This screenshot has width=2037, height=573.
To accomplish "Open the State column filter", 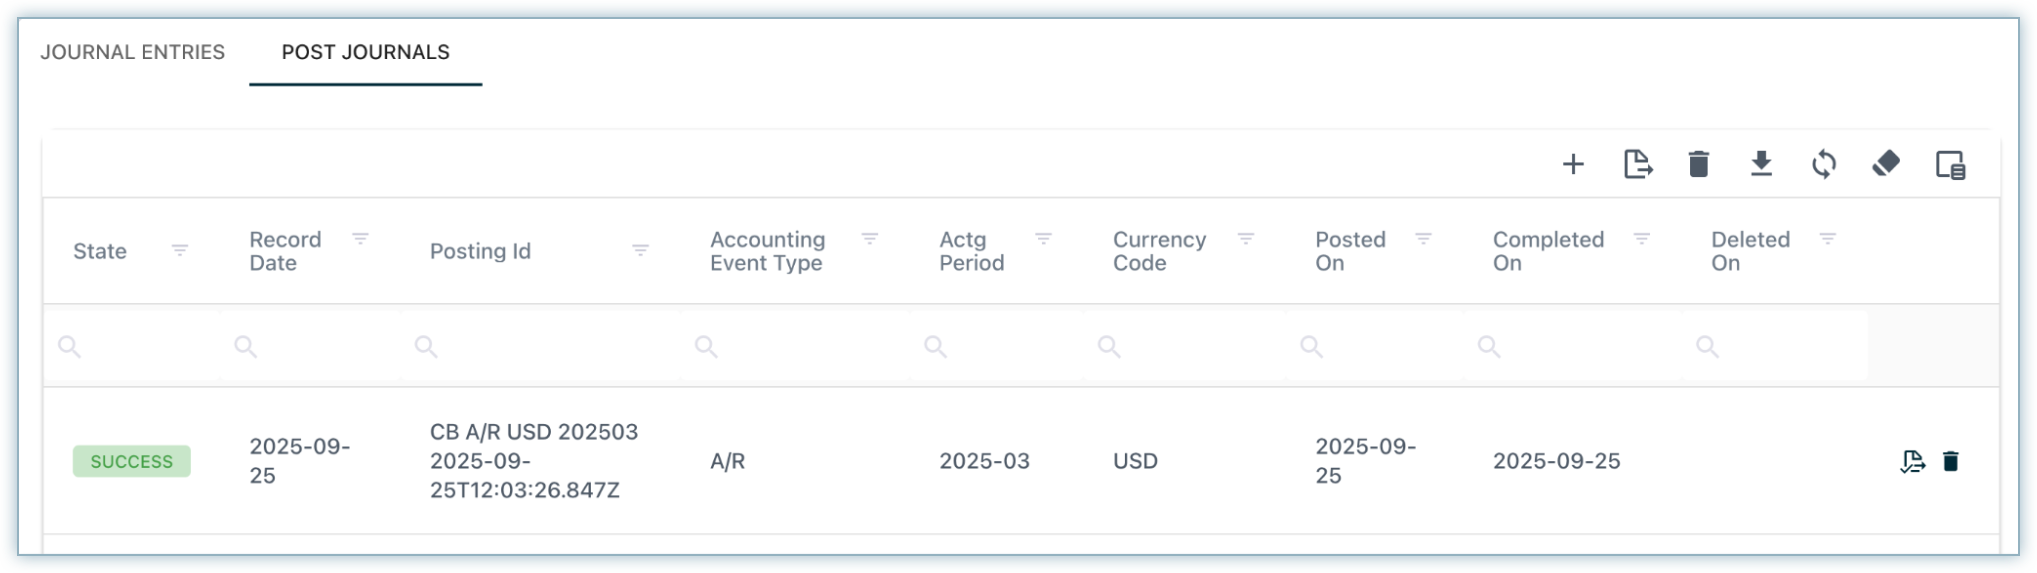I will click(x=180, y=250).
